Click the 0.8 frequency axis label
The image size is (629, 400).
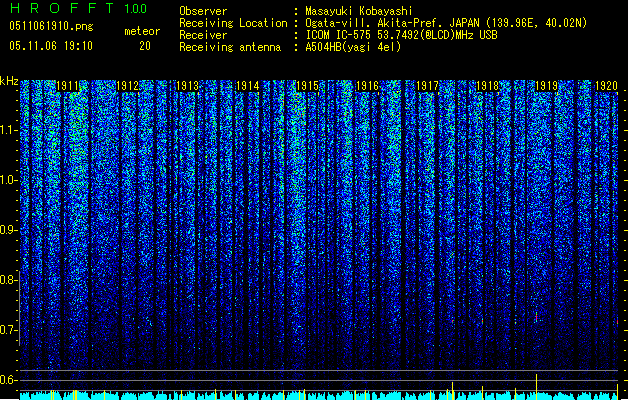8,280
